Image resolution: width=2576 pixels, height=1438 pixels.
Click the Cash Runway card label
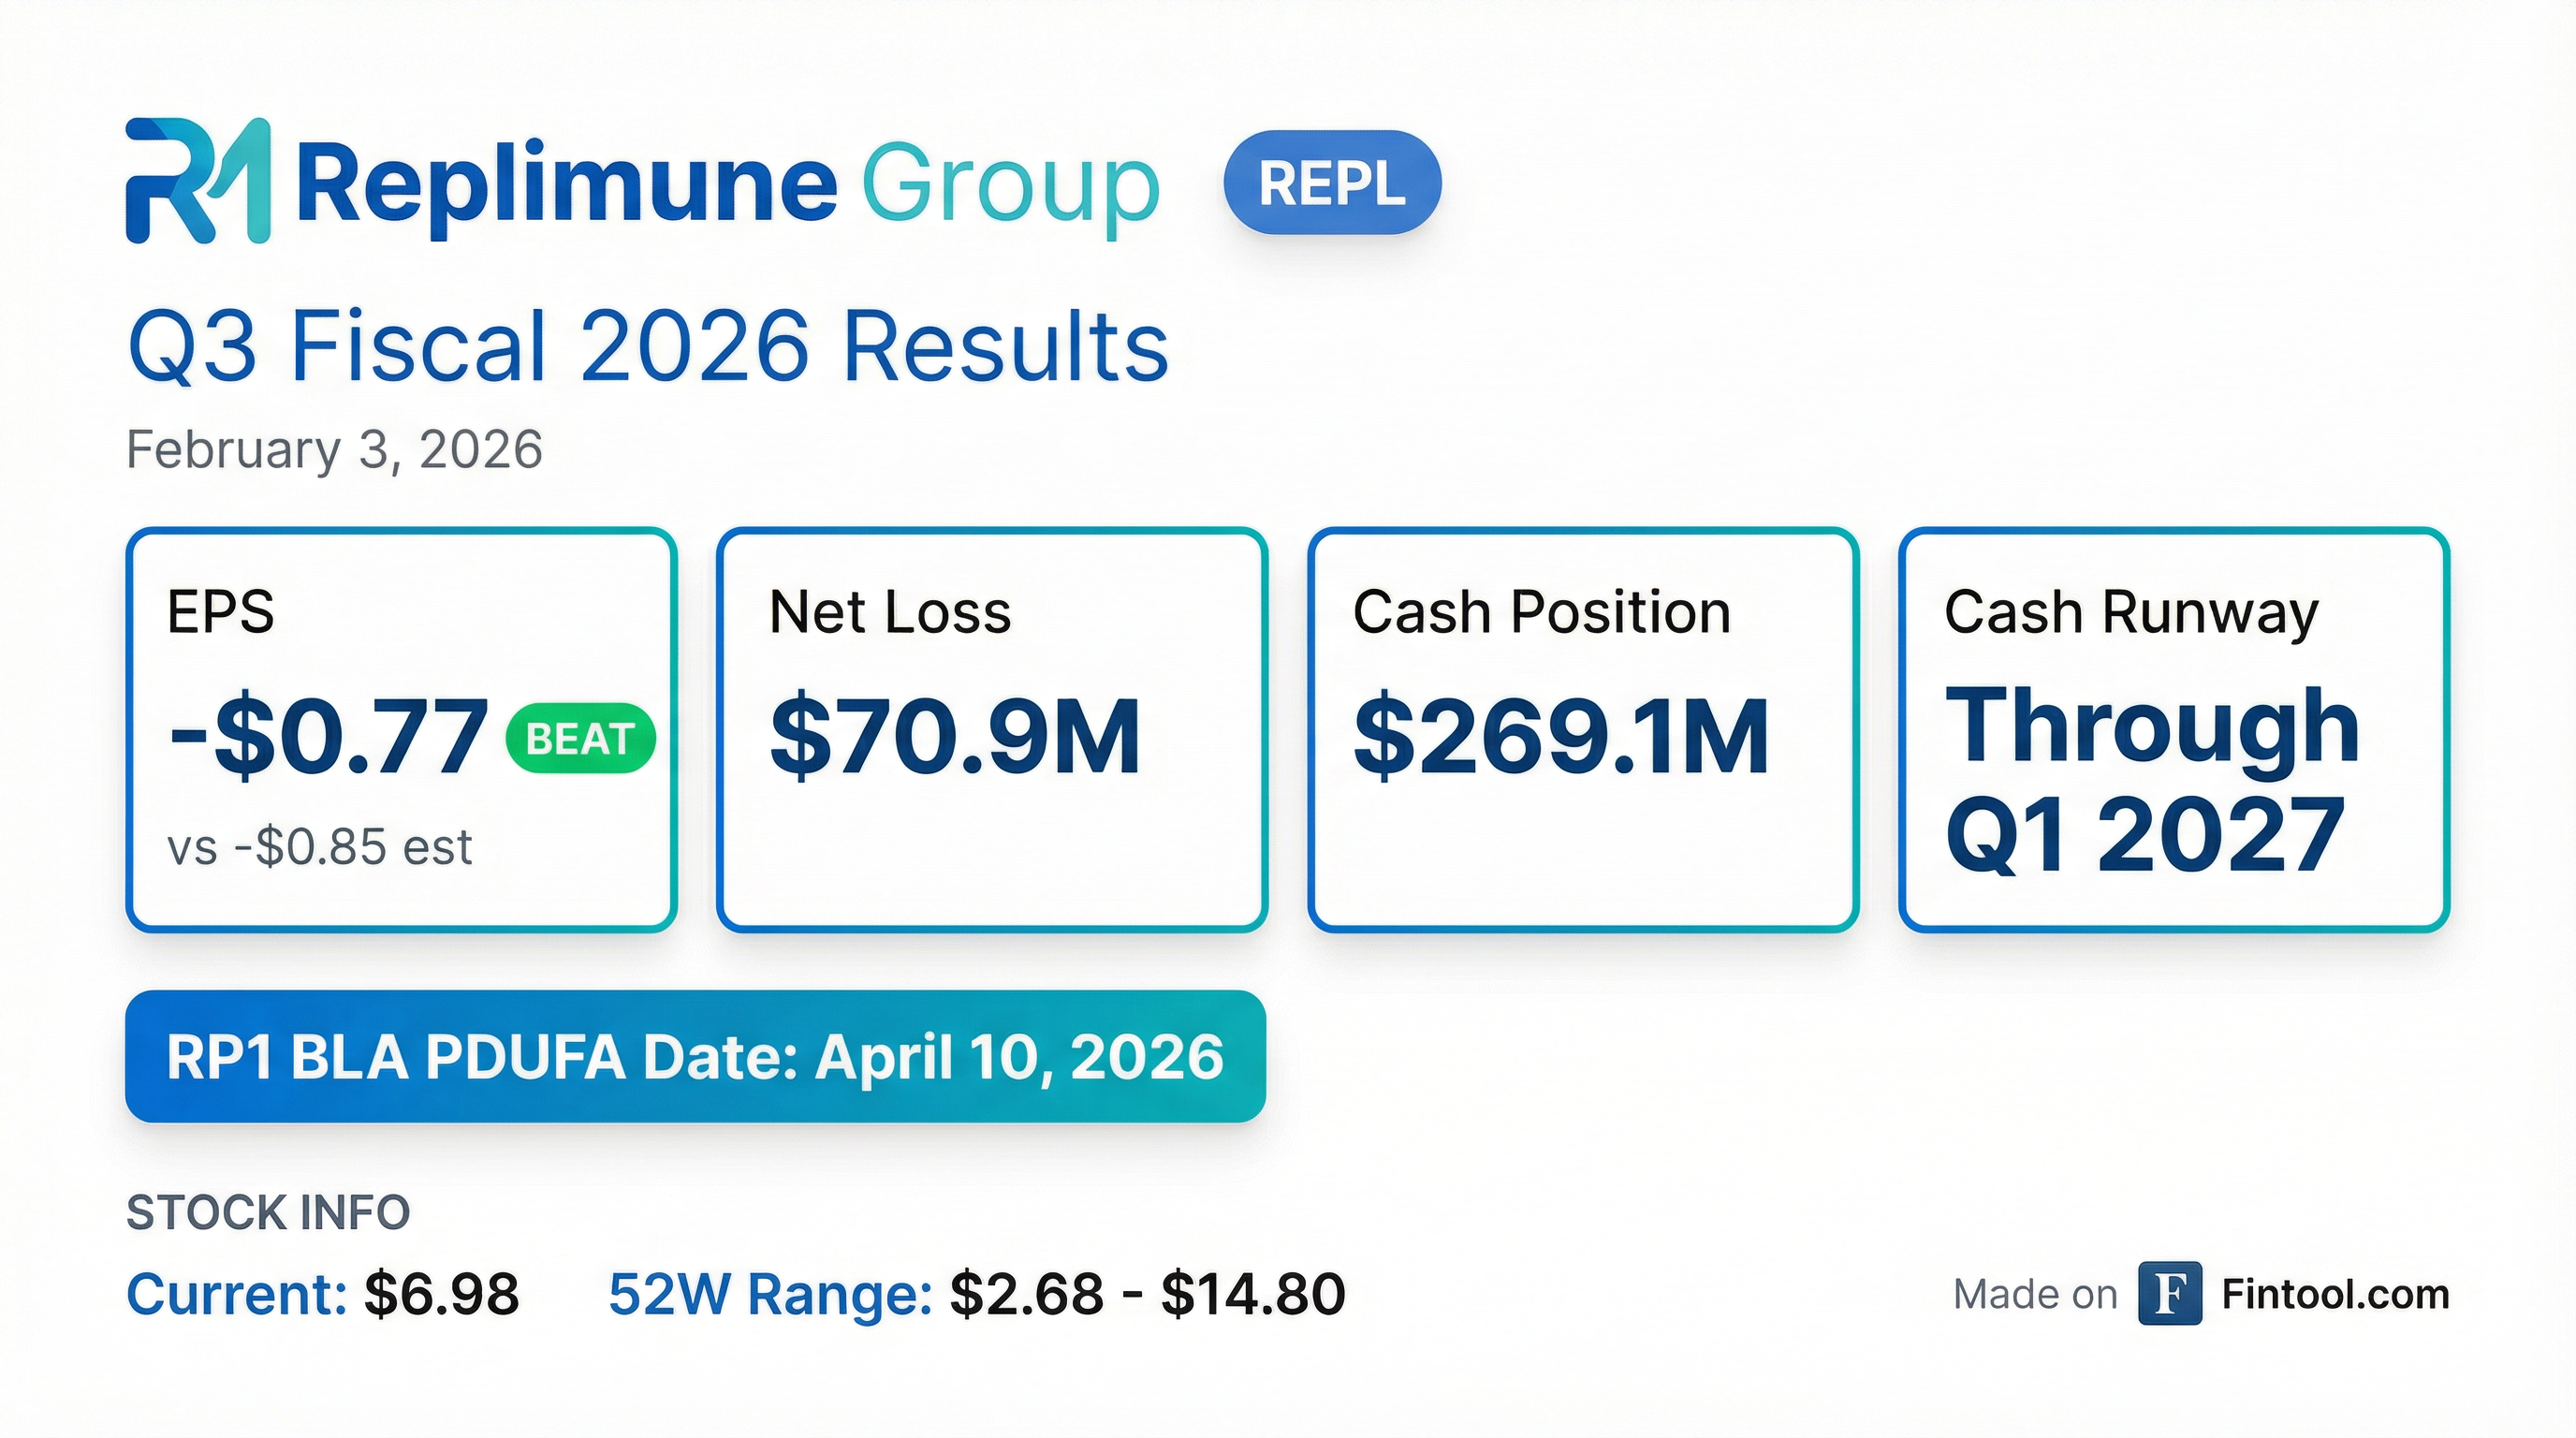click(x=2131, y=612)
